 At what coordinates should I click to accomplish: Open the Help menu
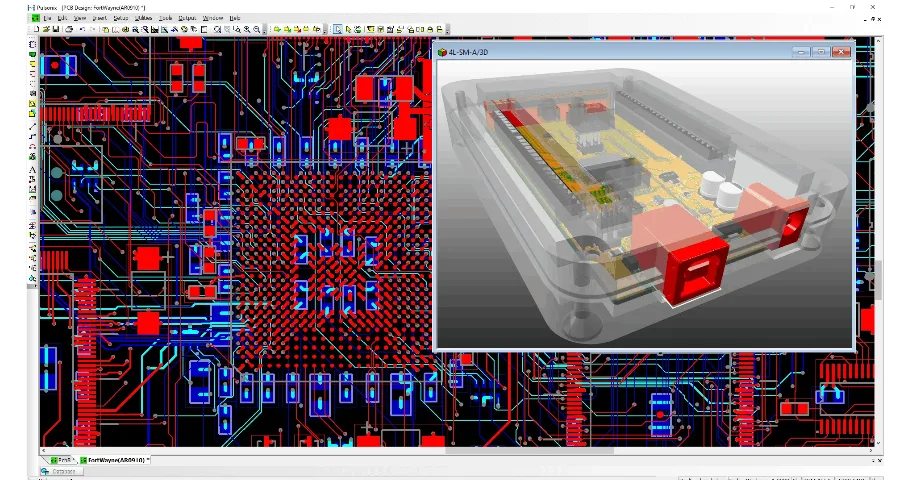pos(235,18)
